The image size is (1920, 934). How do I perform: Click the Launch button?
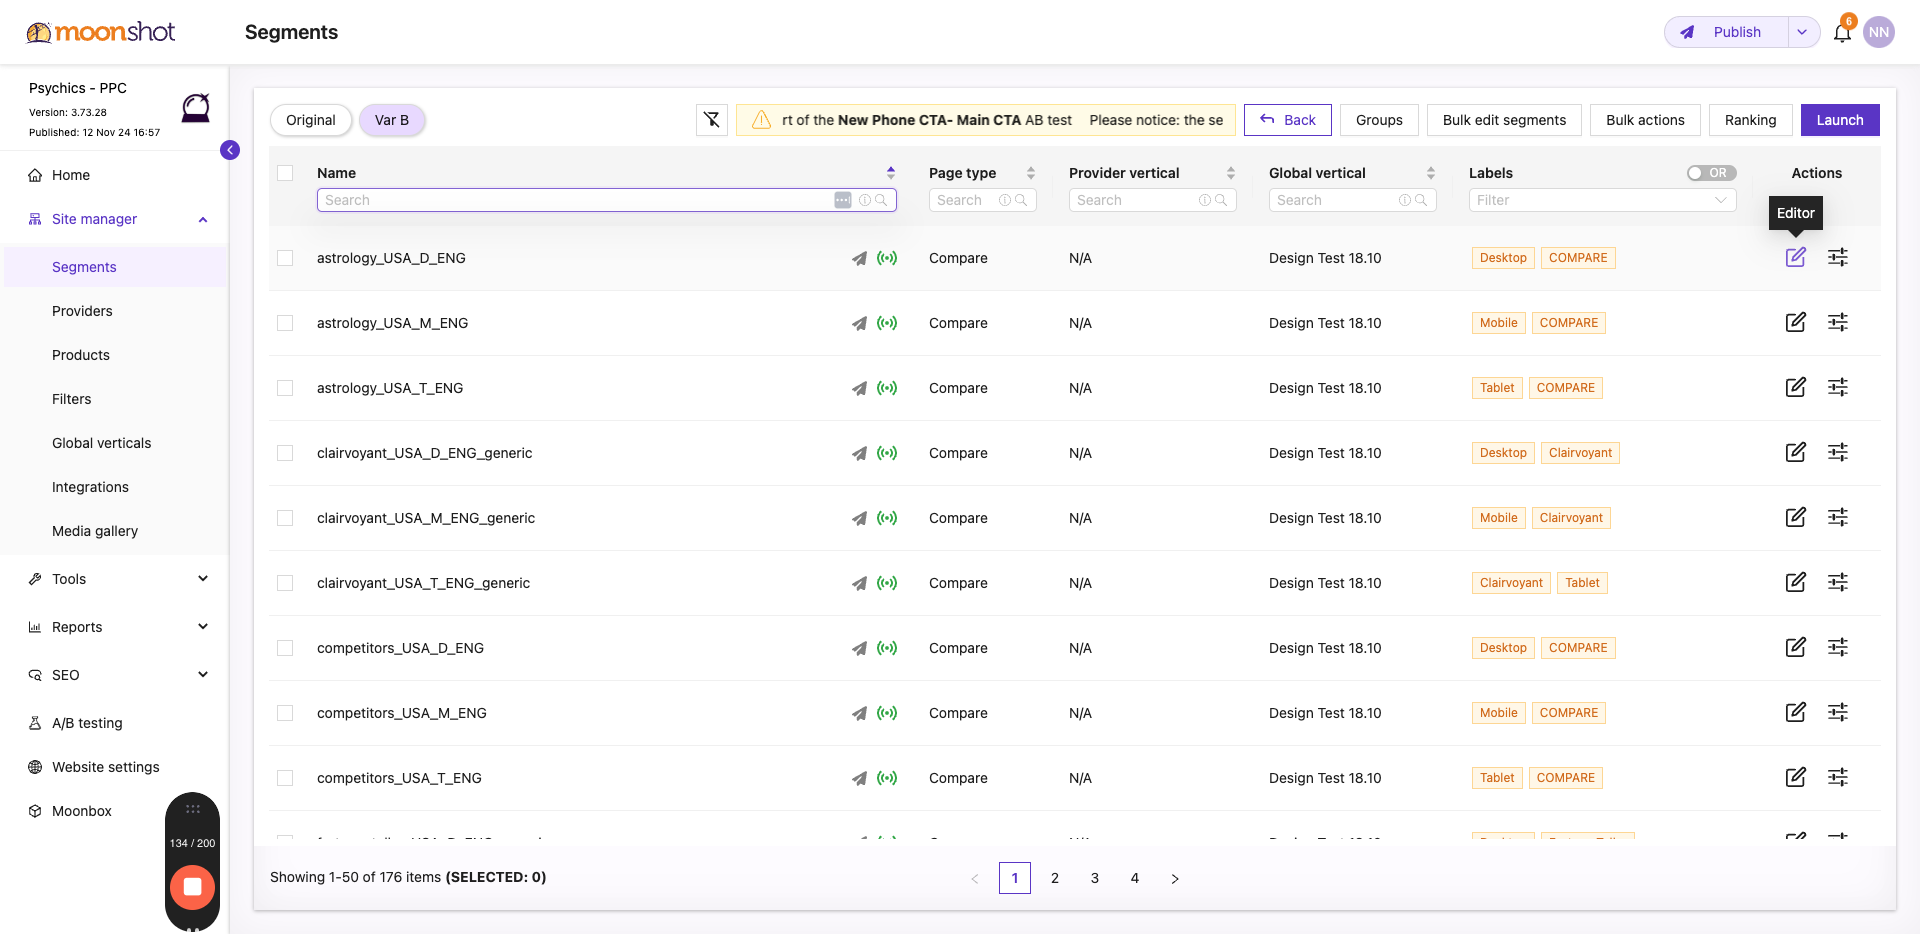point(1840,120)
